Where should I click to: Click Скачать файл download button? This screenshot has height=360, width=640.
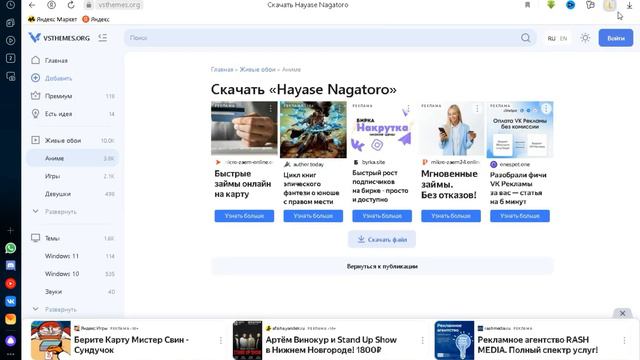click(382, 239)
